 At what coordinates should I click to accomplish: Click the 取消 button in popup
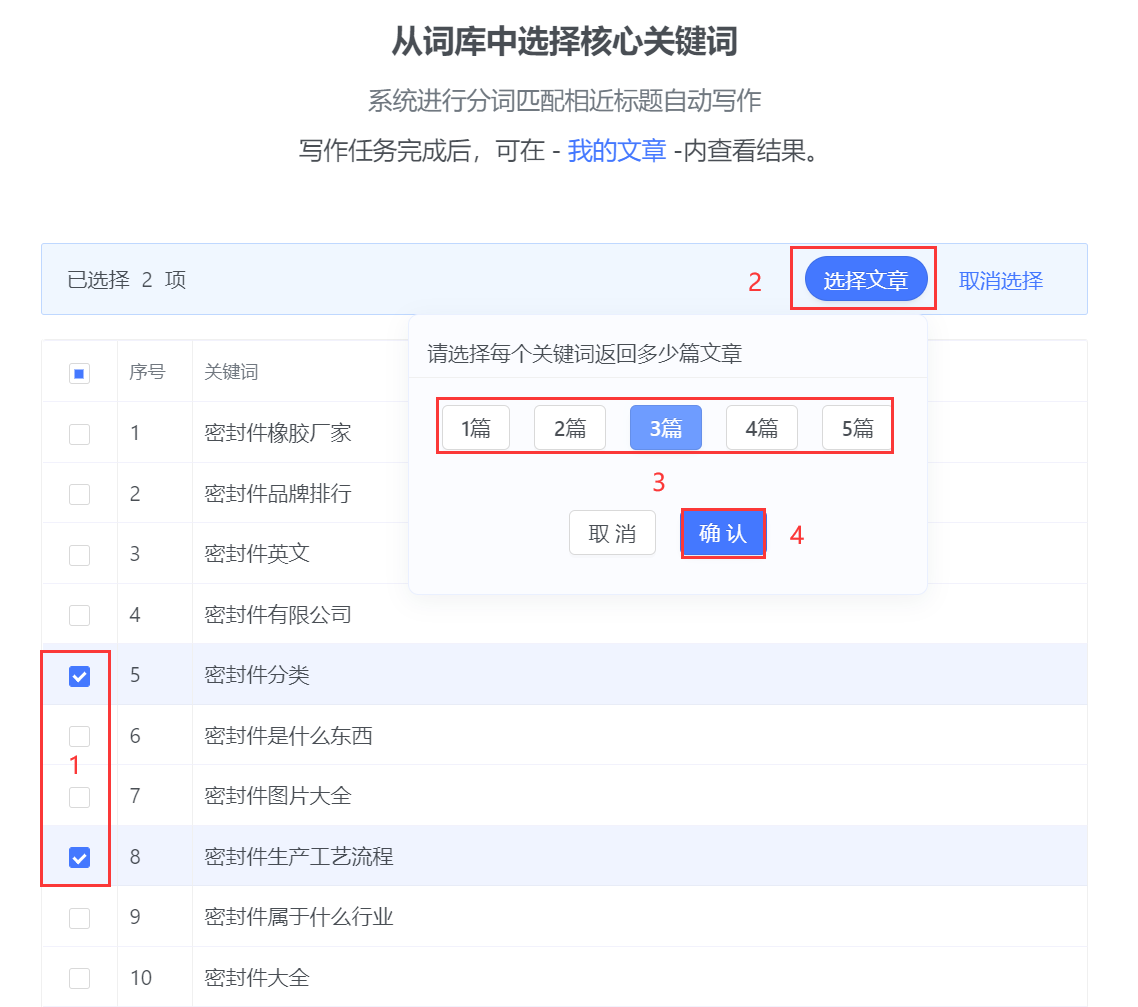pos(612,533)
